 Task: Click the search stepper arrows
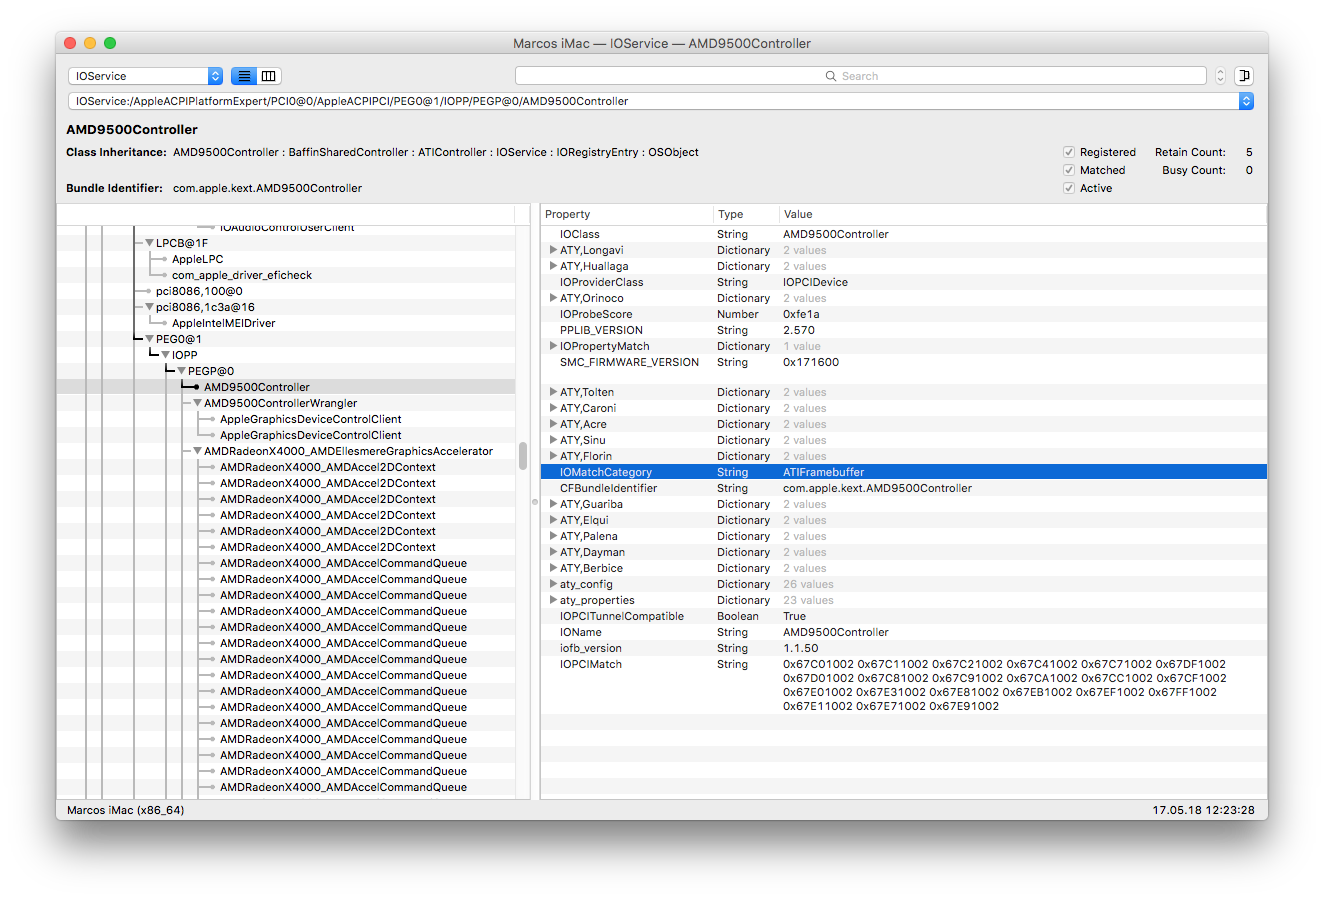[x=1220, y=76]
